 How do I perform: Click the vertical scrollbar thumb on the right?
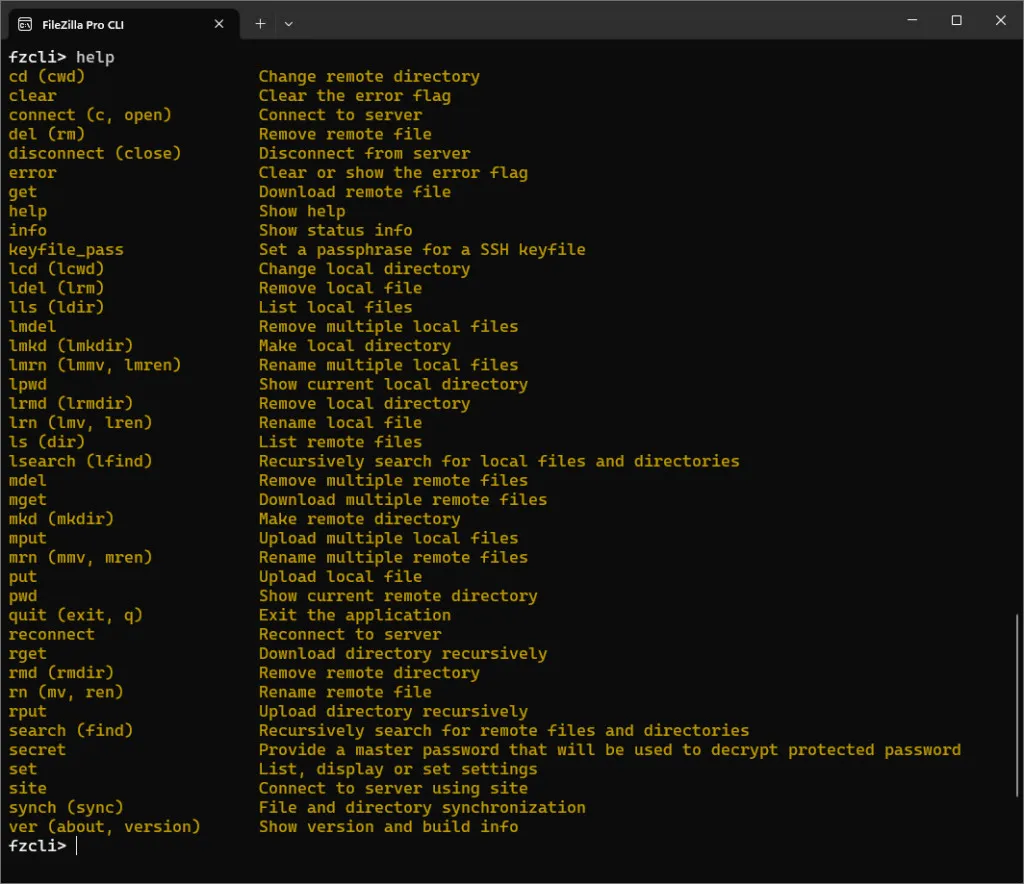tap(1017, 705)
